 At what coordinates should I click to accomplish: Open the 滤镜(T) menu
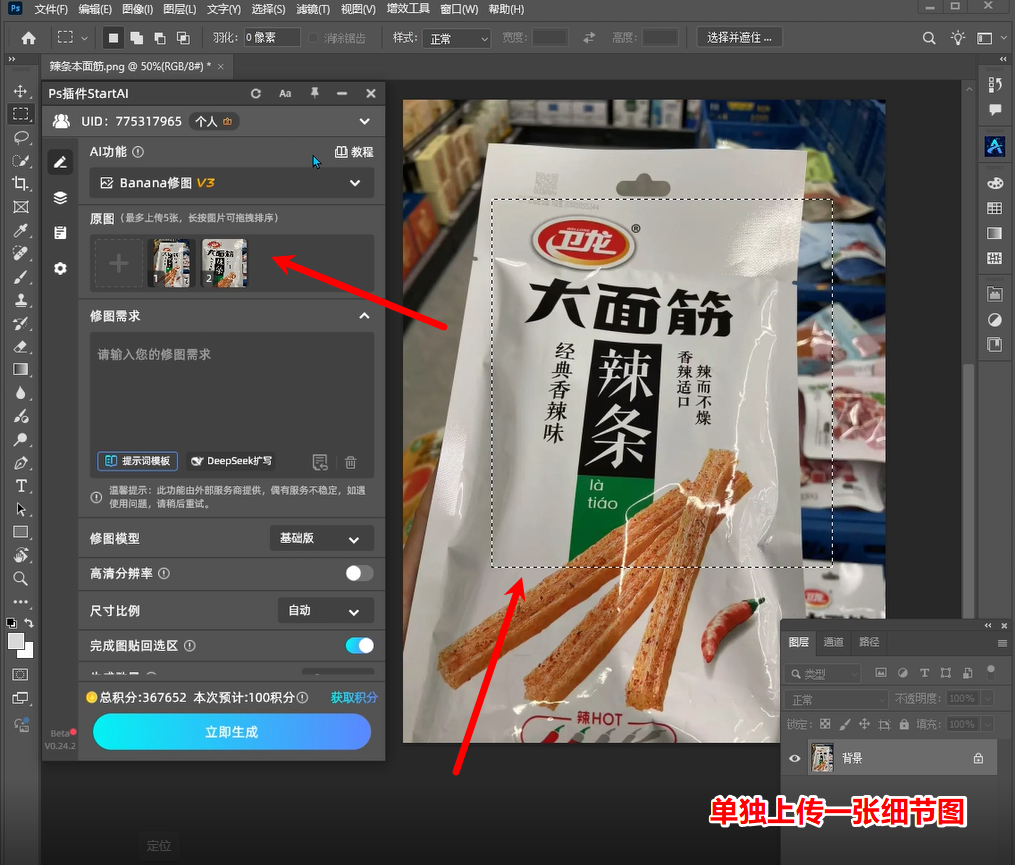pyautogui.click(x=313, y=9)
